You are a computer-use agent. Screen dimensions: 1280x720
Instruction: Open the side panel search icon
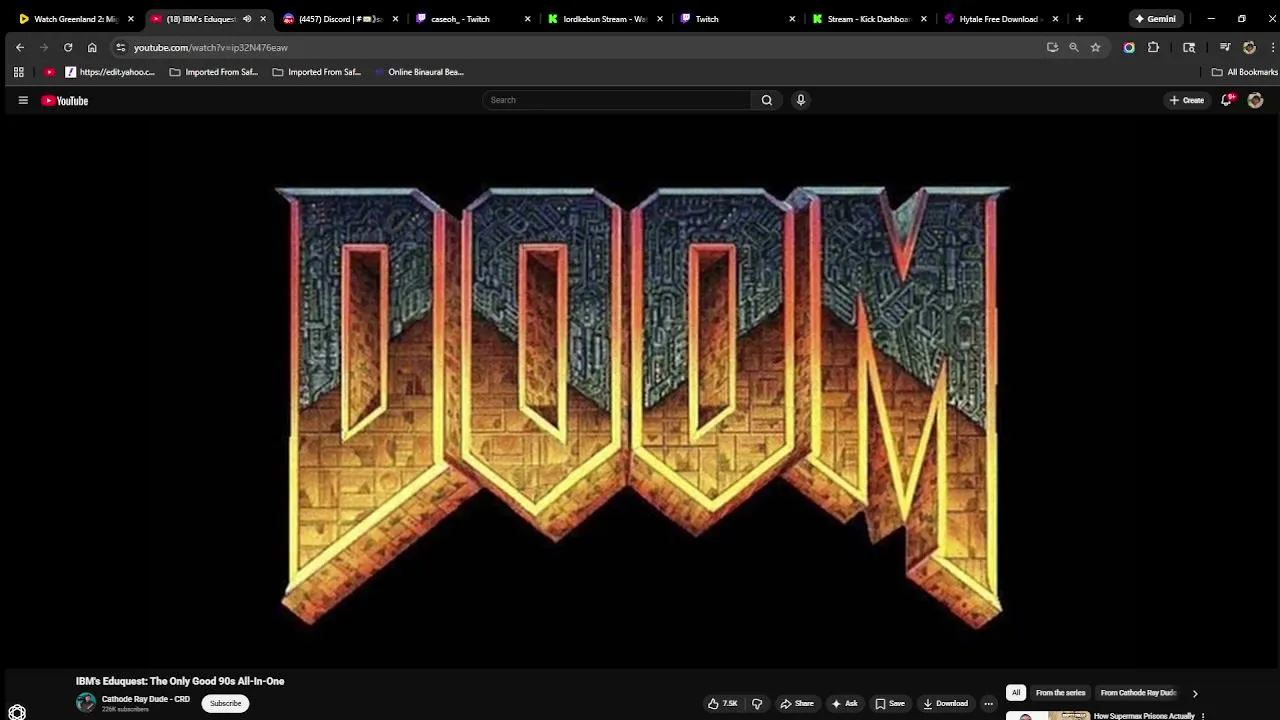pos(1189,47)
